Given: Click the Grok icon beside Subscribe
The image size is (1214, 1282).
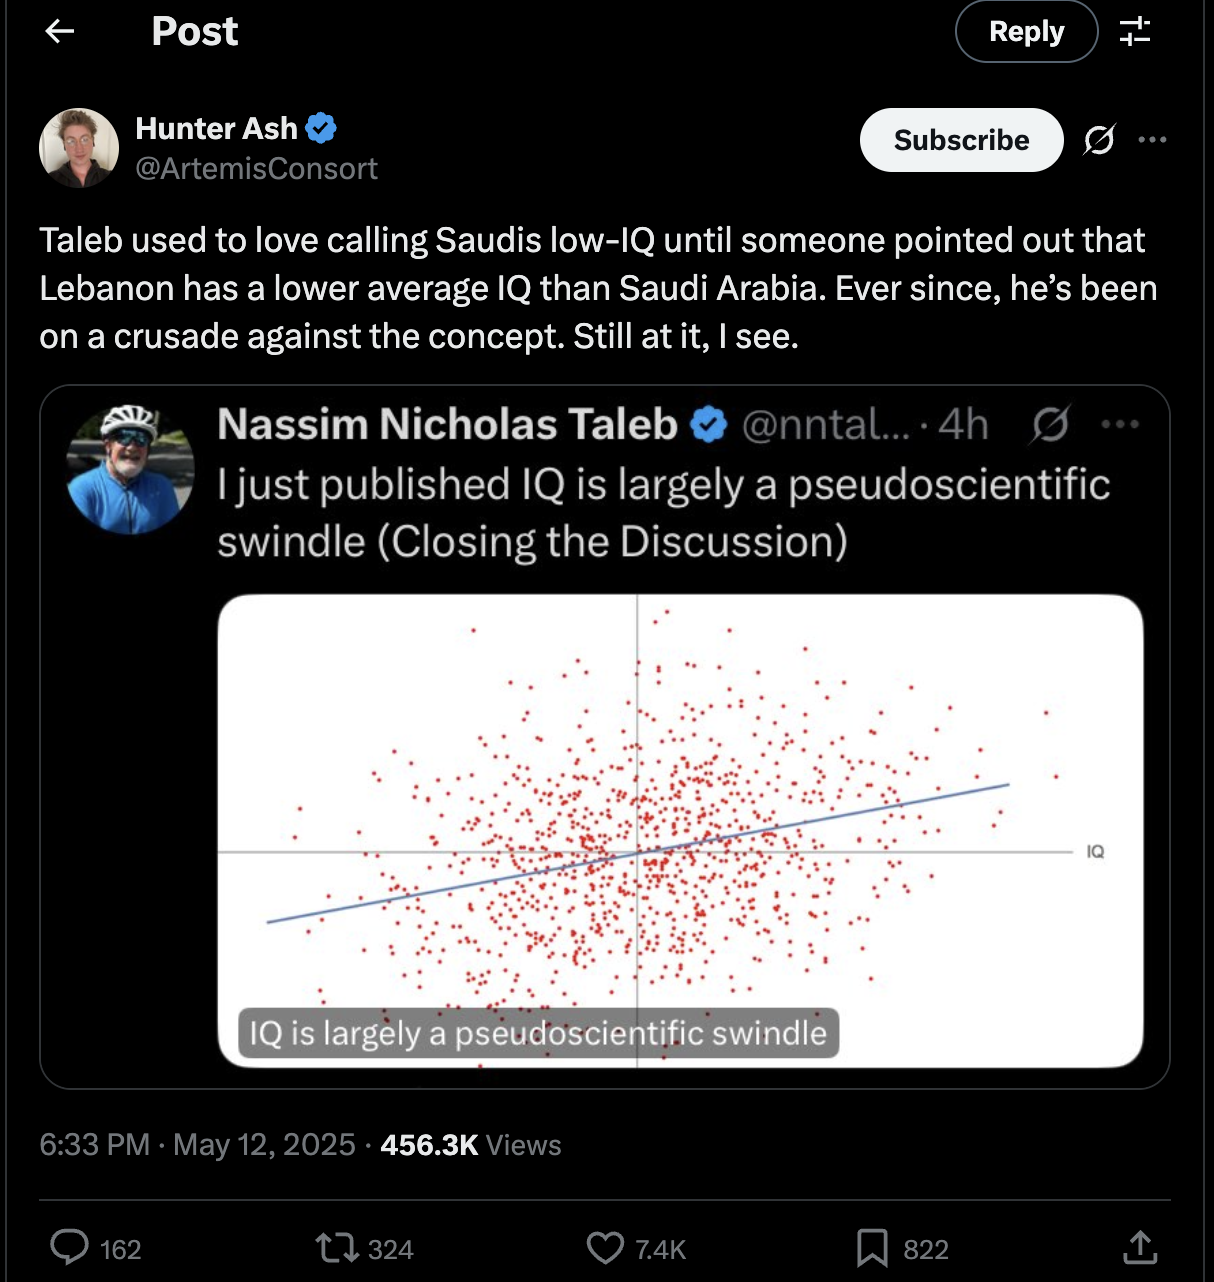Looking at the screenshot, I should click(x=1099, y=140).
